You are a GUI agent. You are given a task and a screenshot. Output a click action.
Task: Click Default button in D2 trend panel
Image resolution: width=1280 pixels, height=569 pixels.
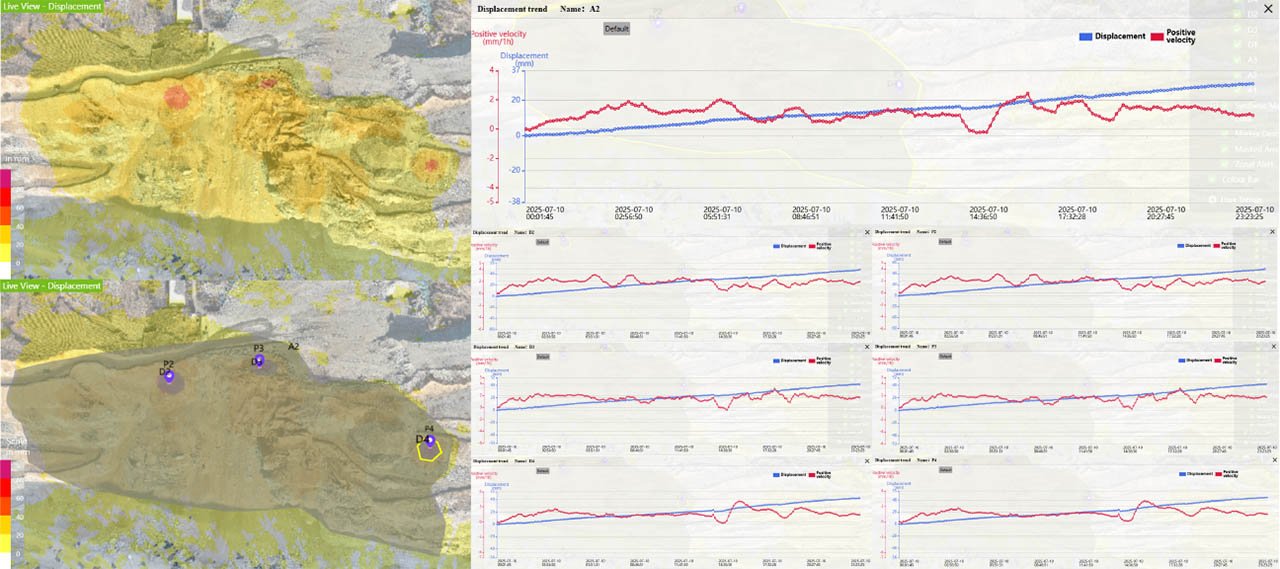pos(543,242)
